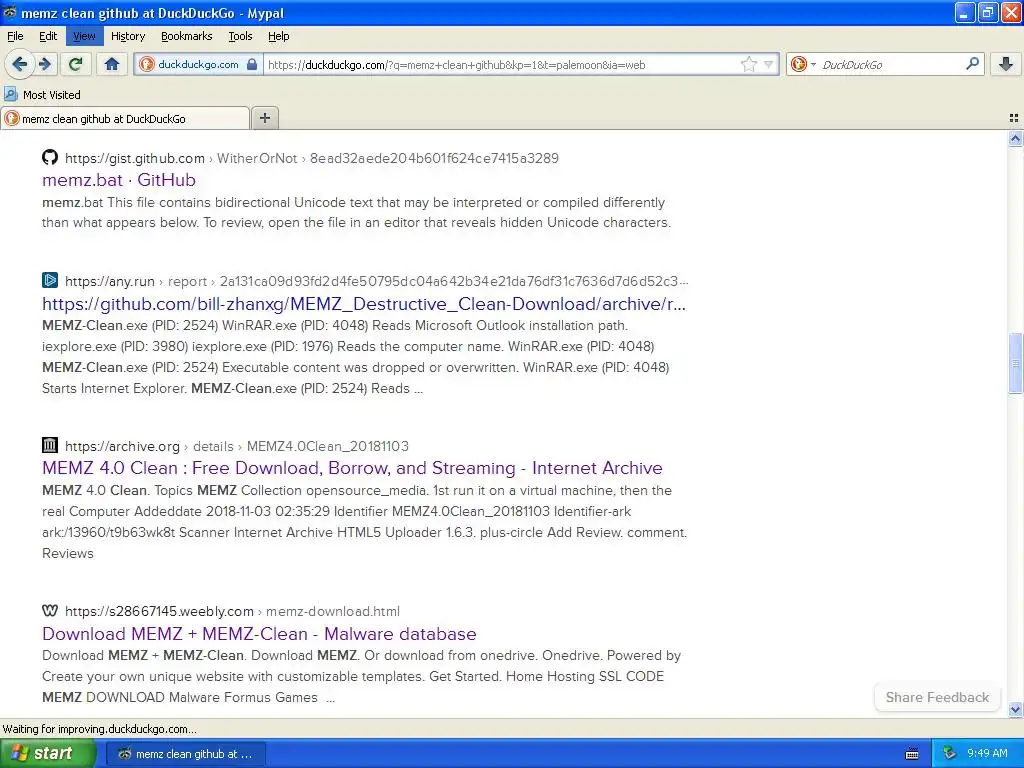Click the Share Feedback button
This screenshot has width=1024, height=768.
coord(937,697)
